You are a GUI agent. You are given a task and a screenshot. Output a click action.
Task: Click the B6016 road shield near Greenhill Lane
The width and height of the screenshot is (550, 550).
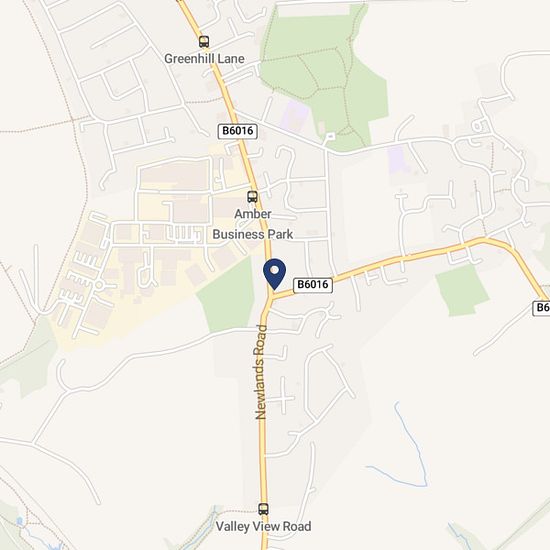point(238,131)
